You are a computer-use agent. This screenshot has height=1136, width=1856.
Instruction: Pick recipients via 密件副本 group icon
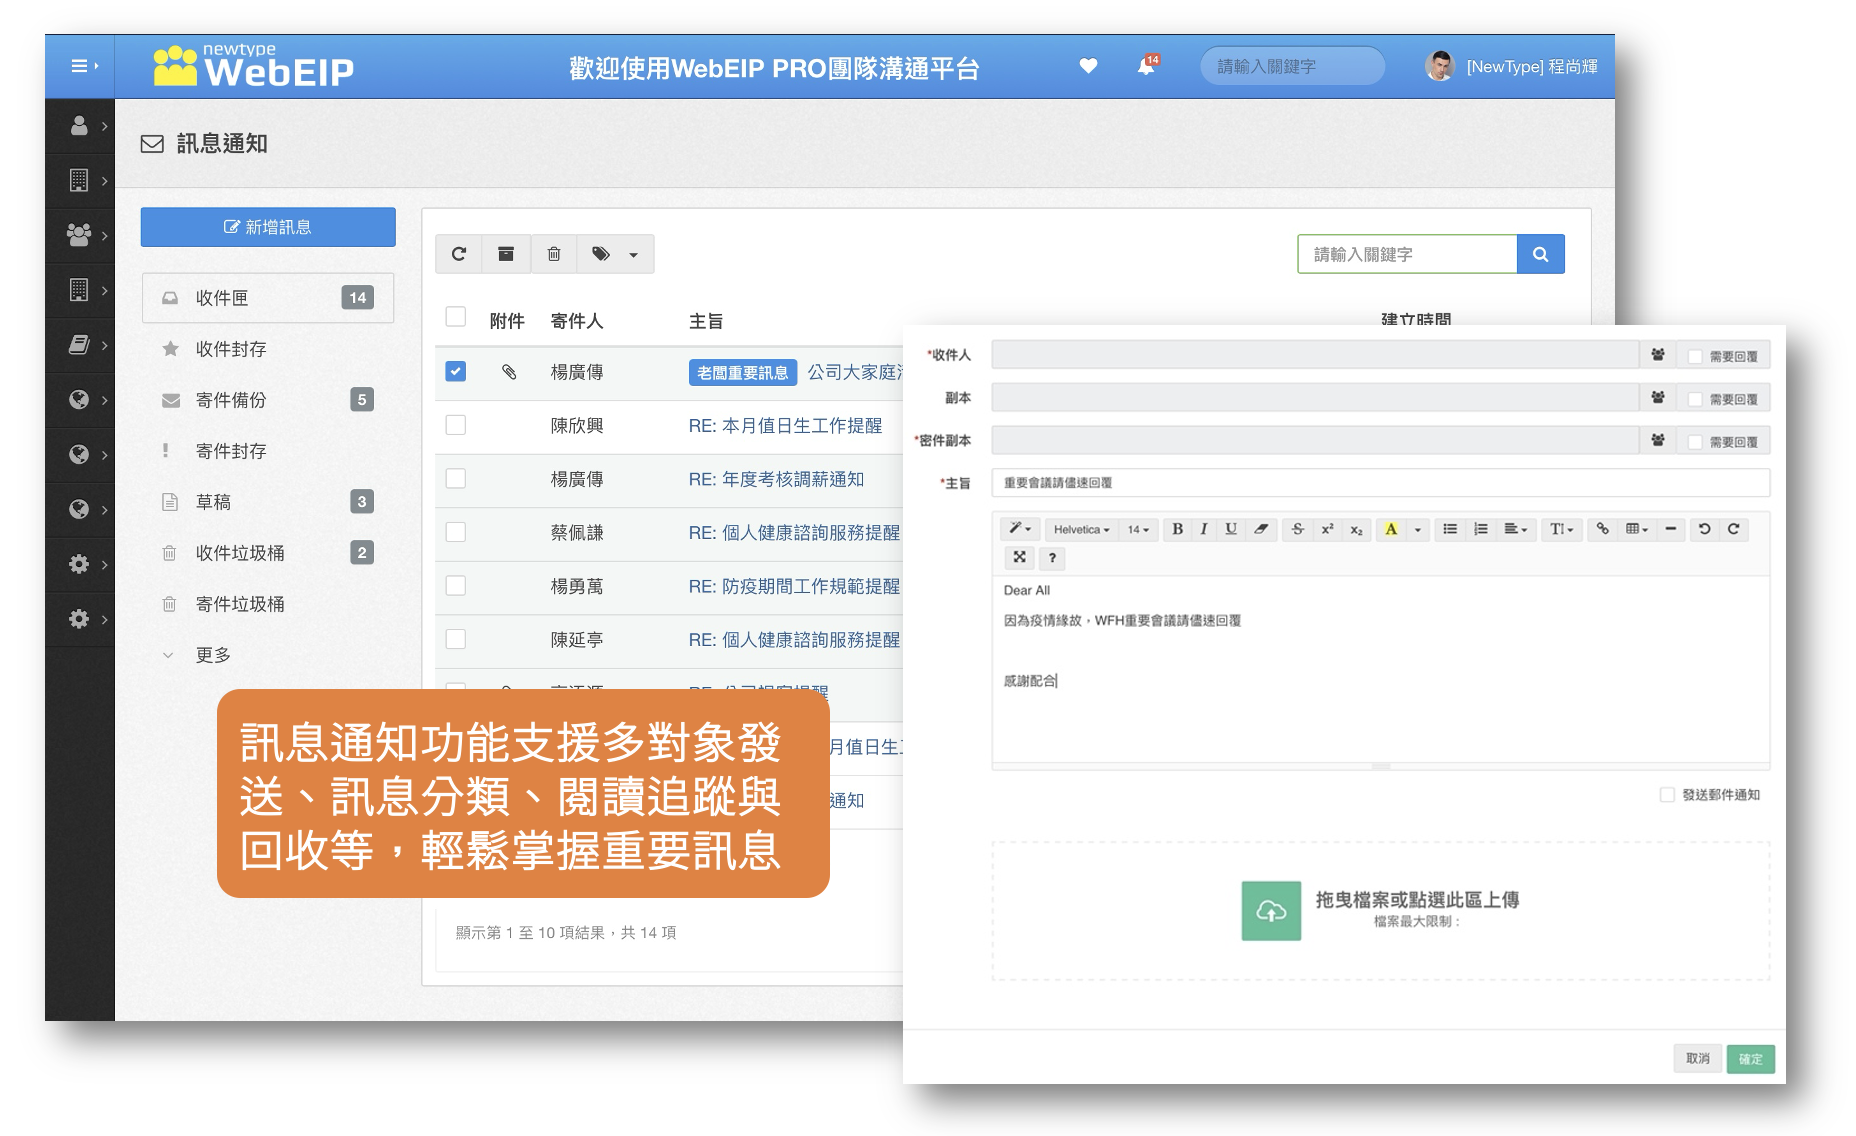tap(1657, 440)
